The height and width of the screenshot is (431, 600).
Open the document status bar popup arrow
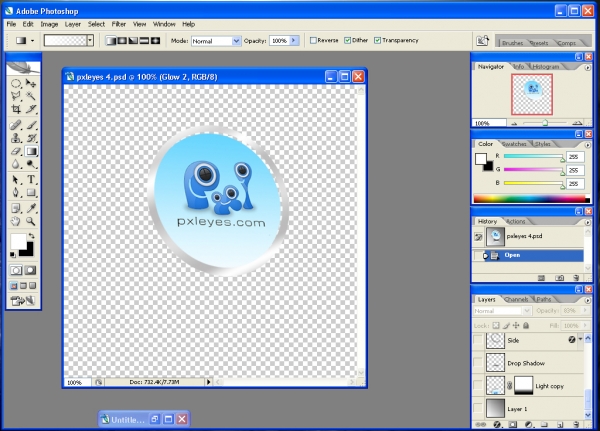(209, 382)
